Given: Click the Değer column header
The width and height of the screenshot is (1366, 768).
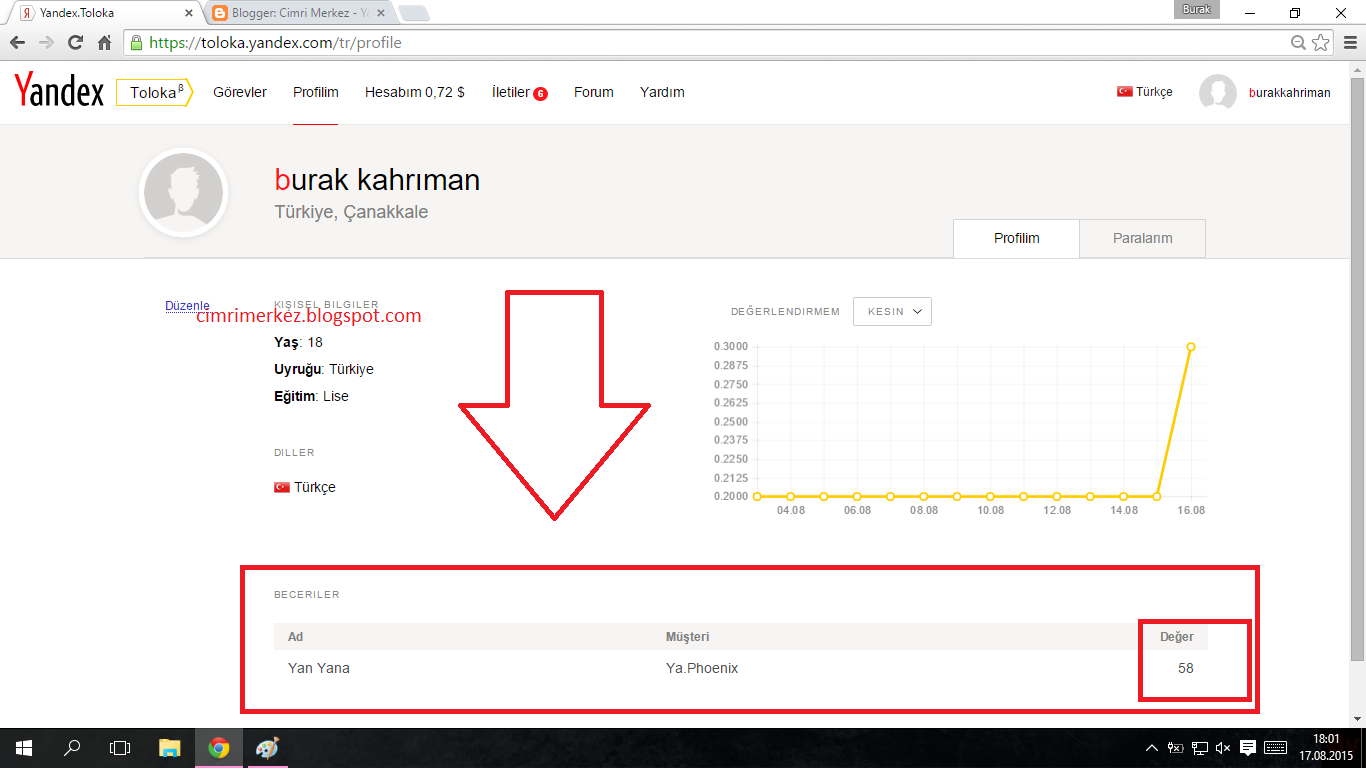Looking at the screenshot, I should click(x=1177, y=637).
